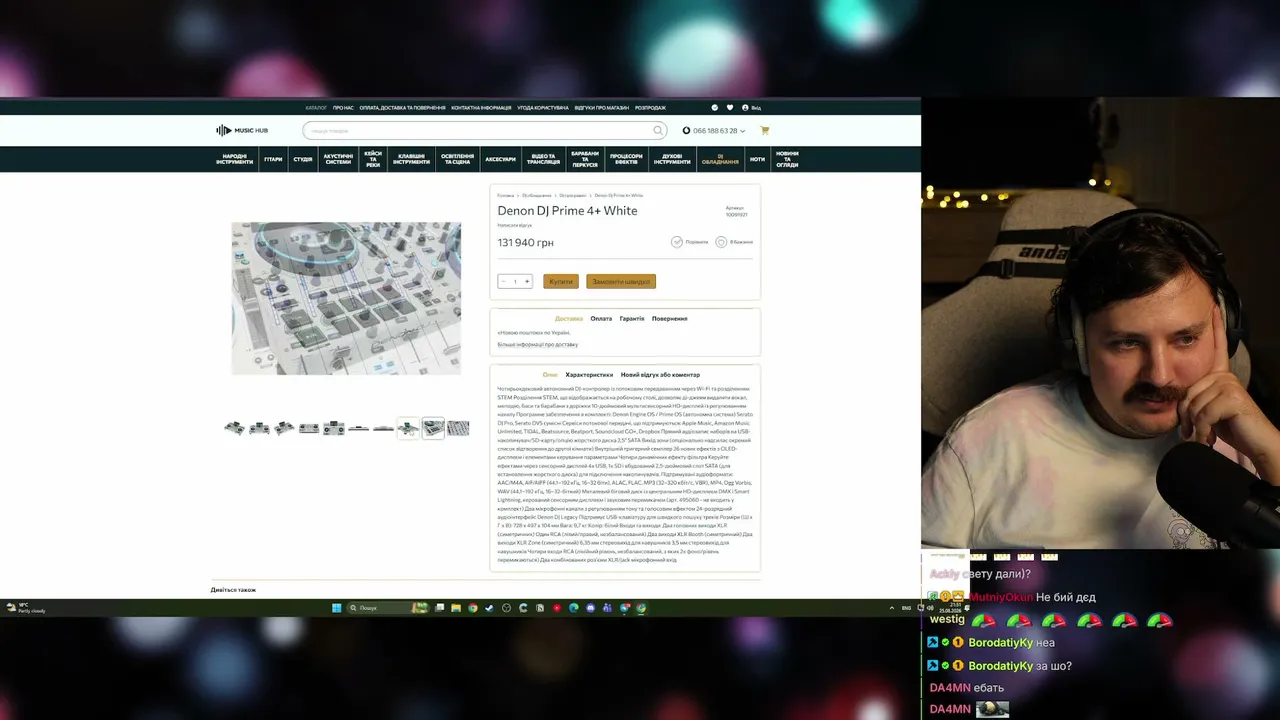Select the first product thumbnail in the gallery strip
This screenshot has height=720, width=1280.
(235, 428)
